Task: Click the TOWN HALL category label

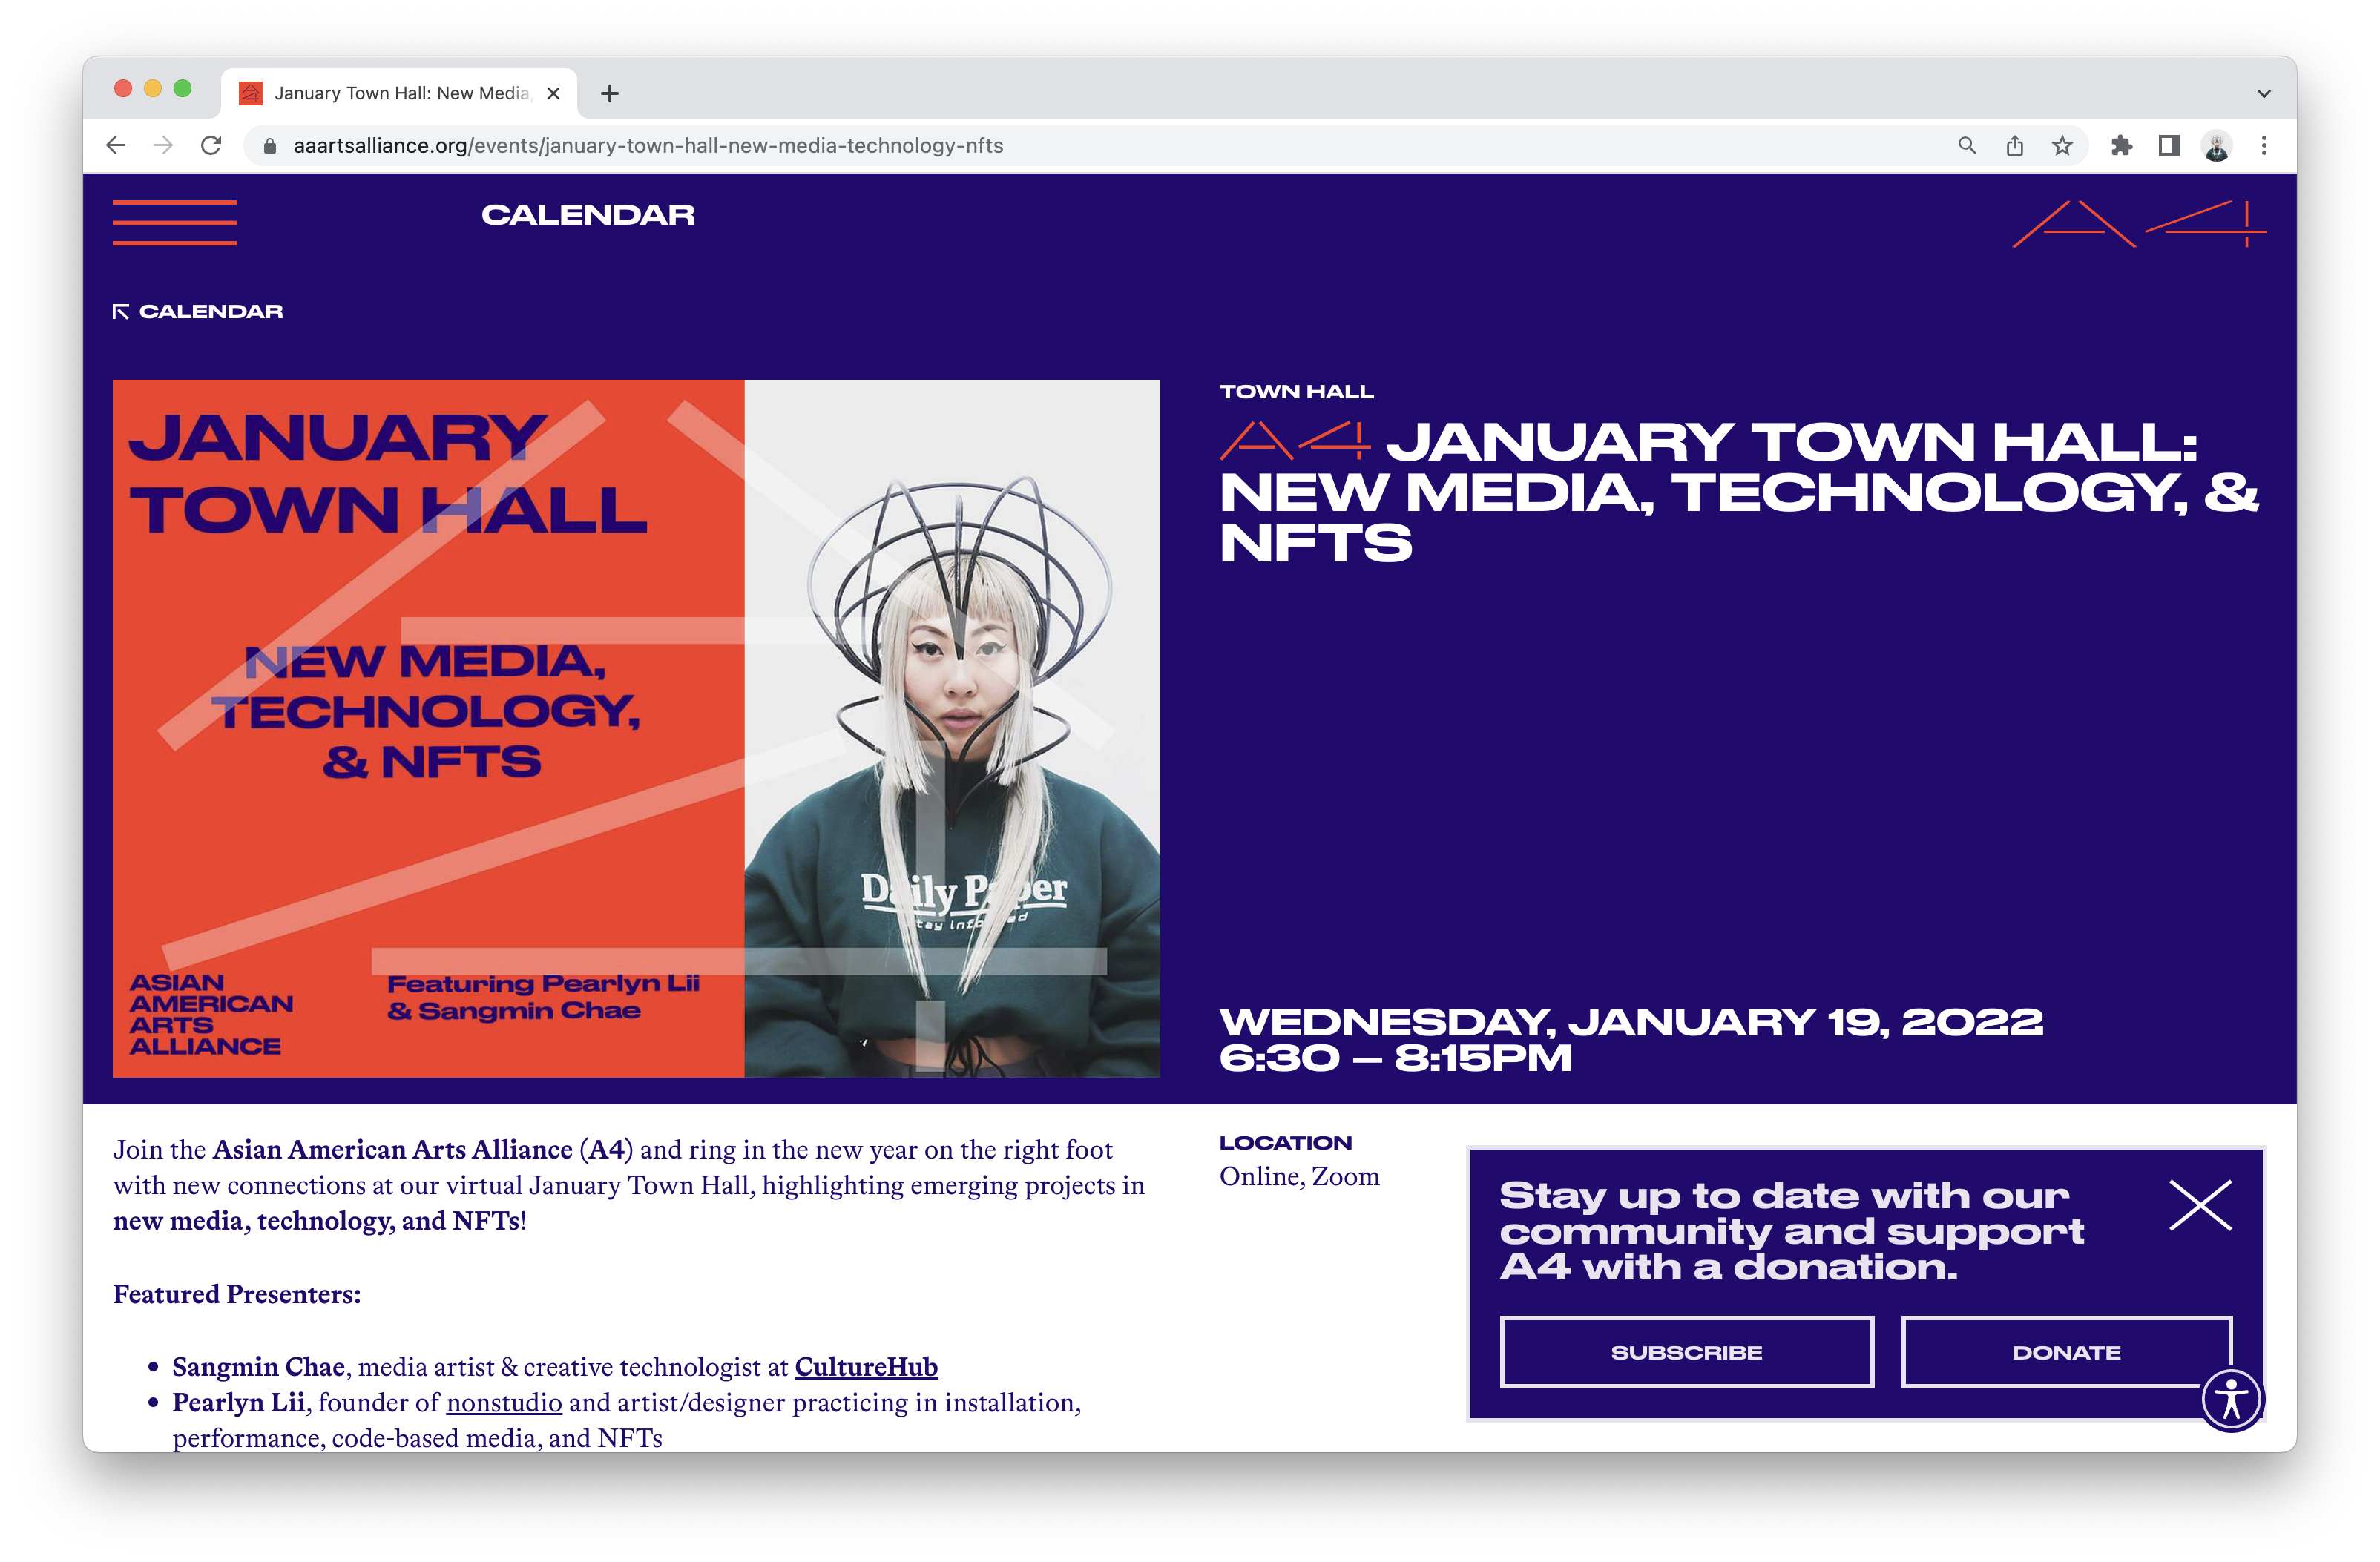Action: [x=1296, y=392]
